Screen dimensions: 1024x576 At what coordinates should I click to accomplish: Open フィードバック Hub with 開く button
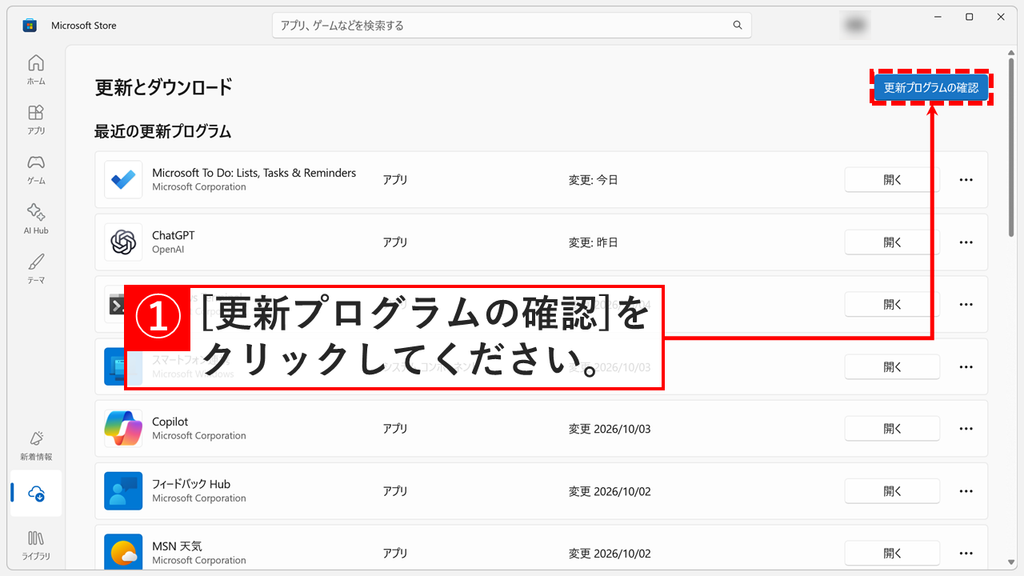(x=892, y=491)
